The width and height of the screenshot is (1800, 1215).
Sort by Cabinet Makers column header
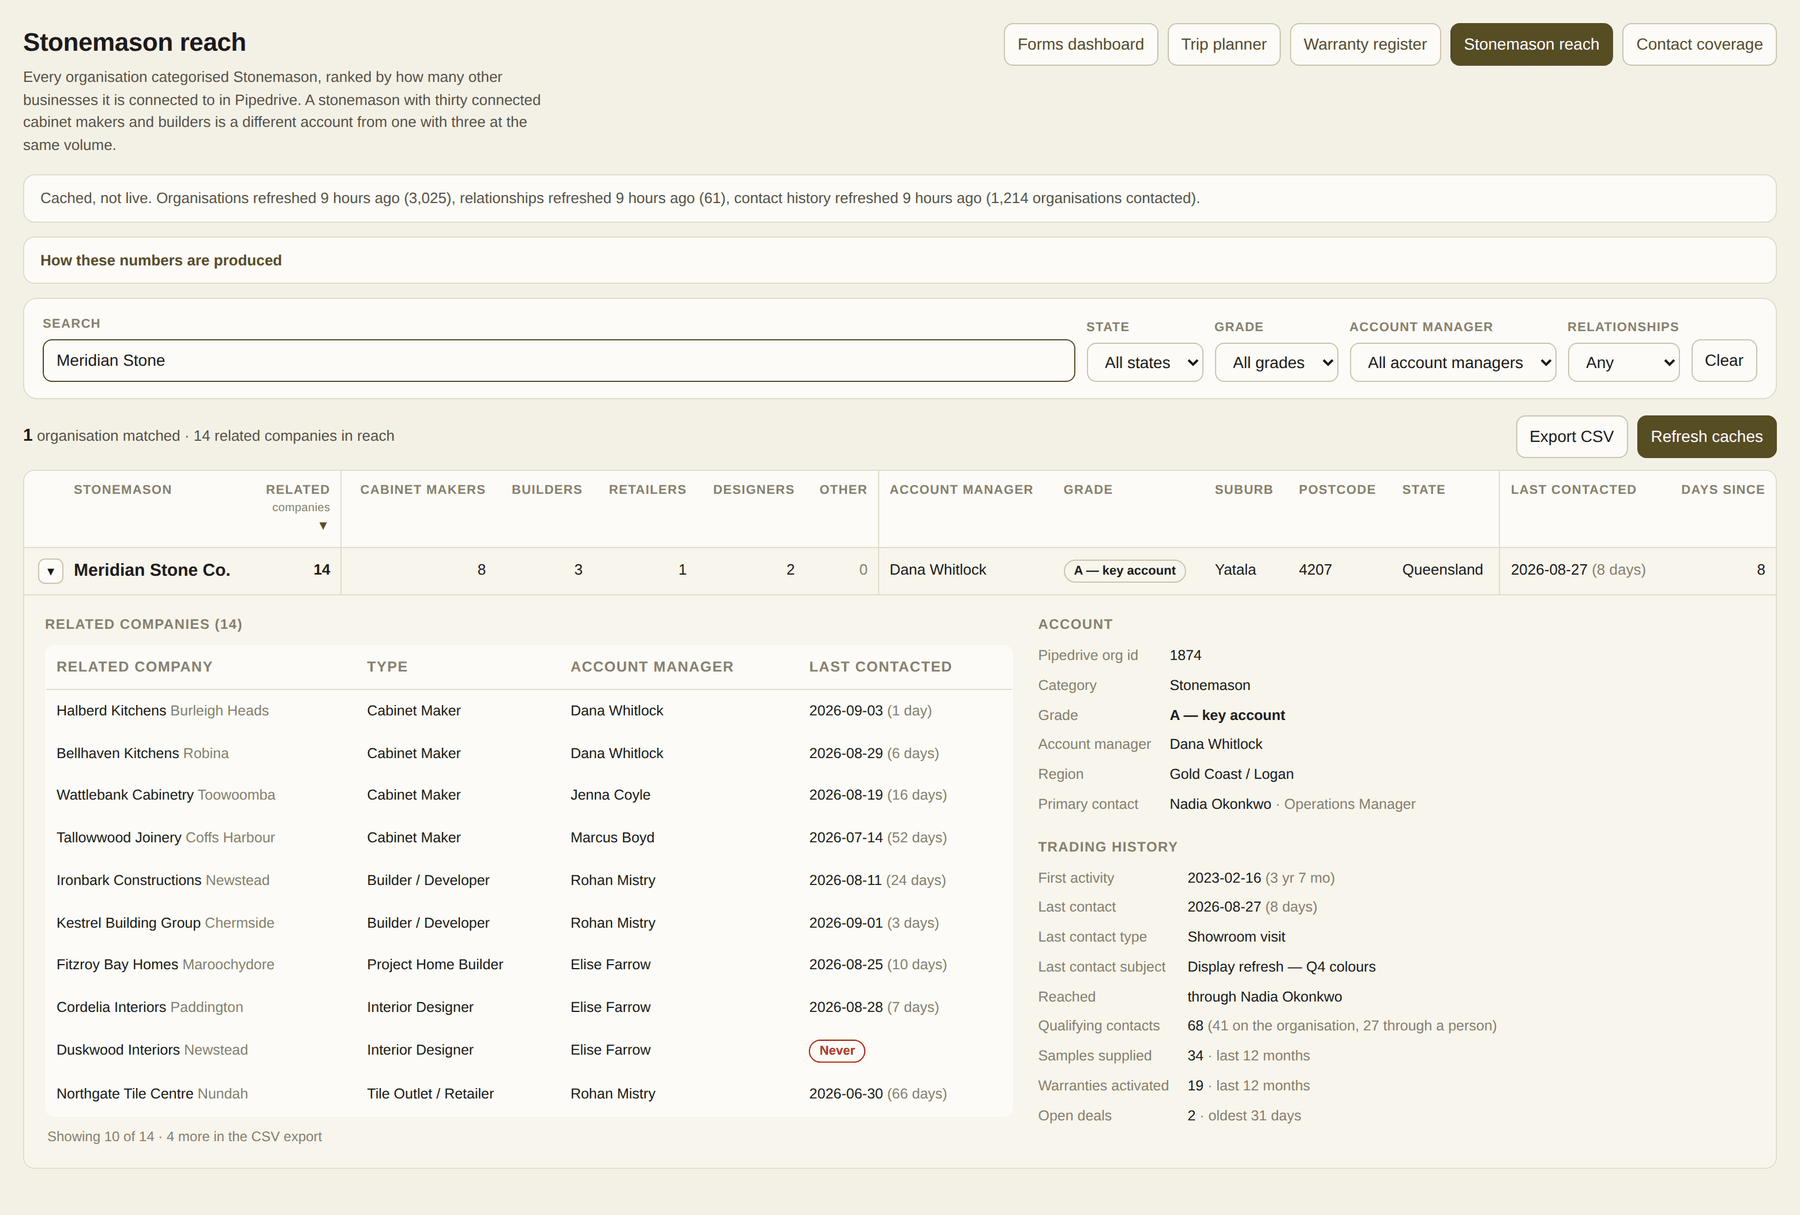coord(422,489)
